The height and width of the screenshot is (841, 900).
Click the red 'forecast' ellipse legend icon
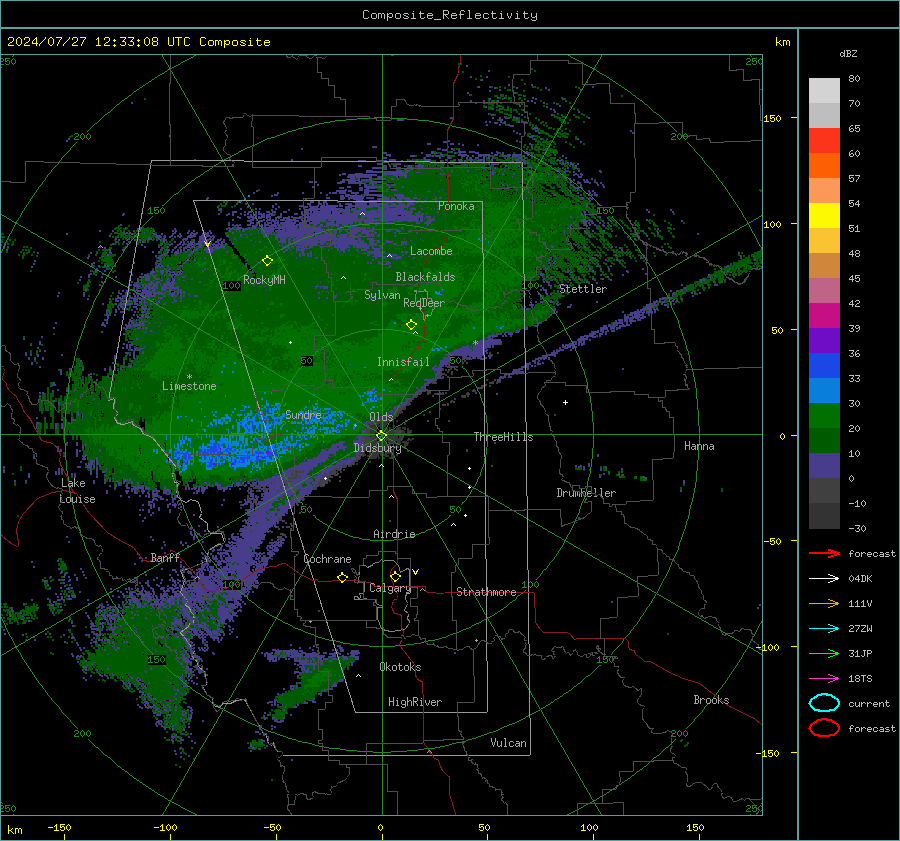tap(824, 728)
